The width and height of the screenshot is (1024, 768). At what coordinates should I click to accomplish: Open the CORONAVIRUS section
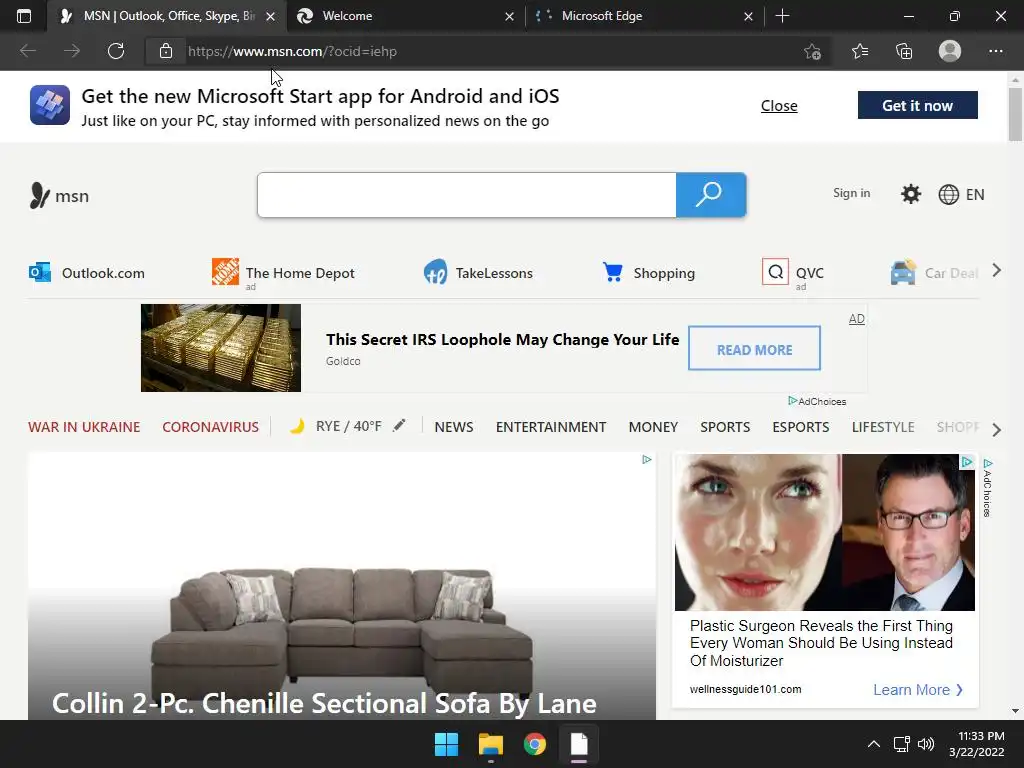pyautogui.click(x=210, y=427)
